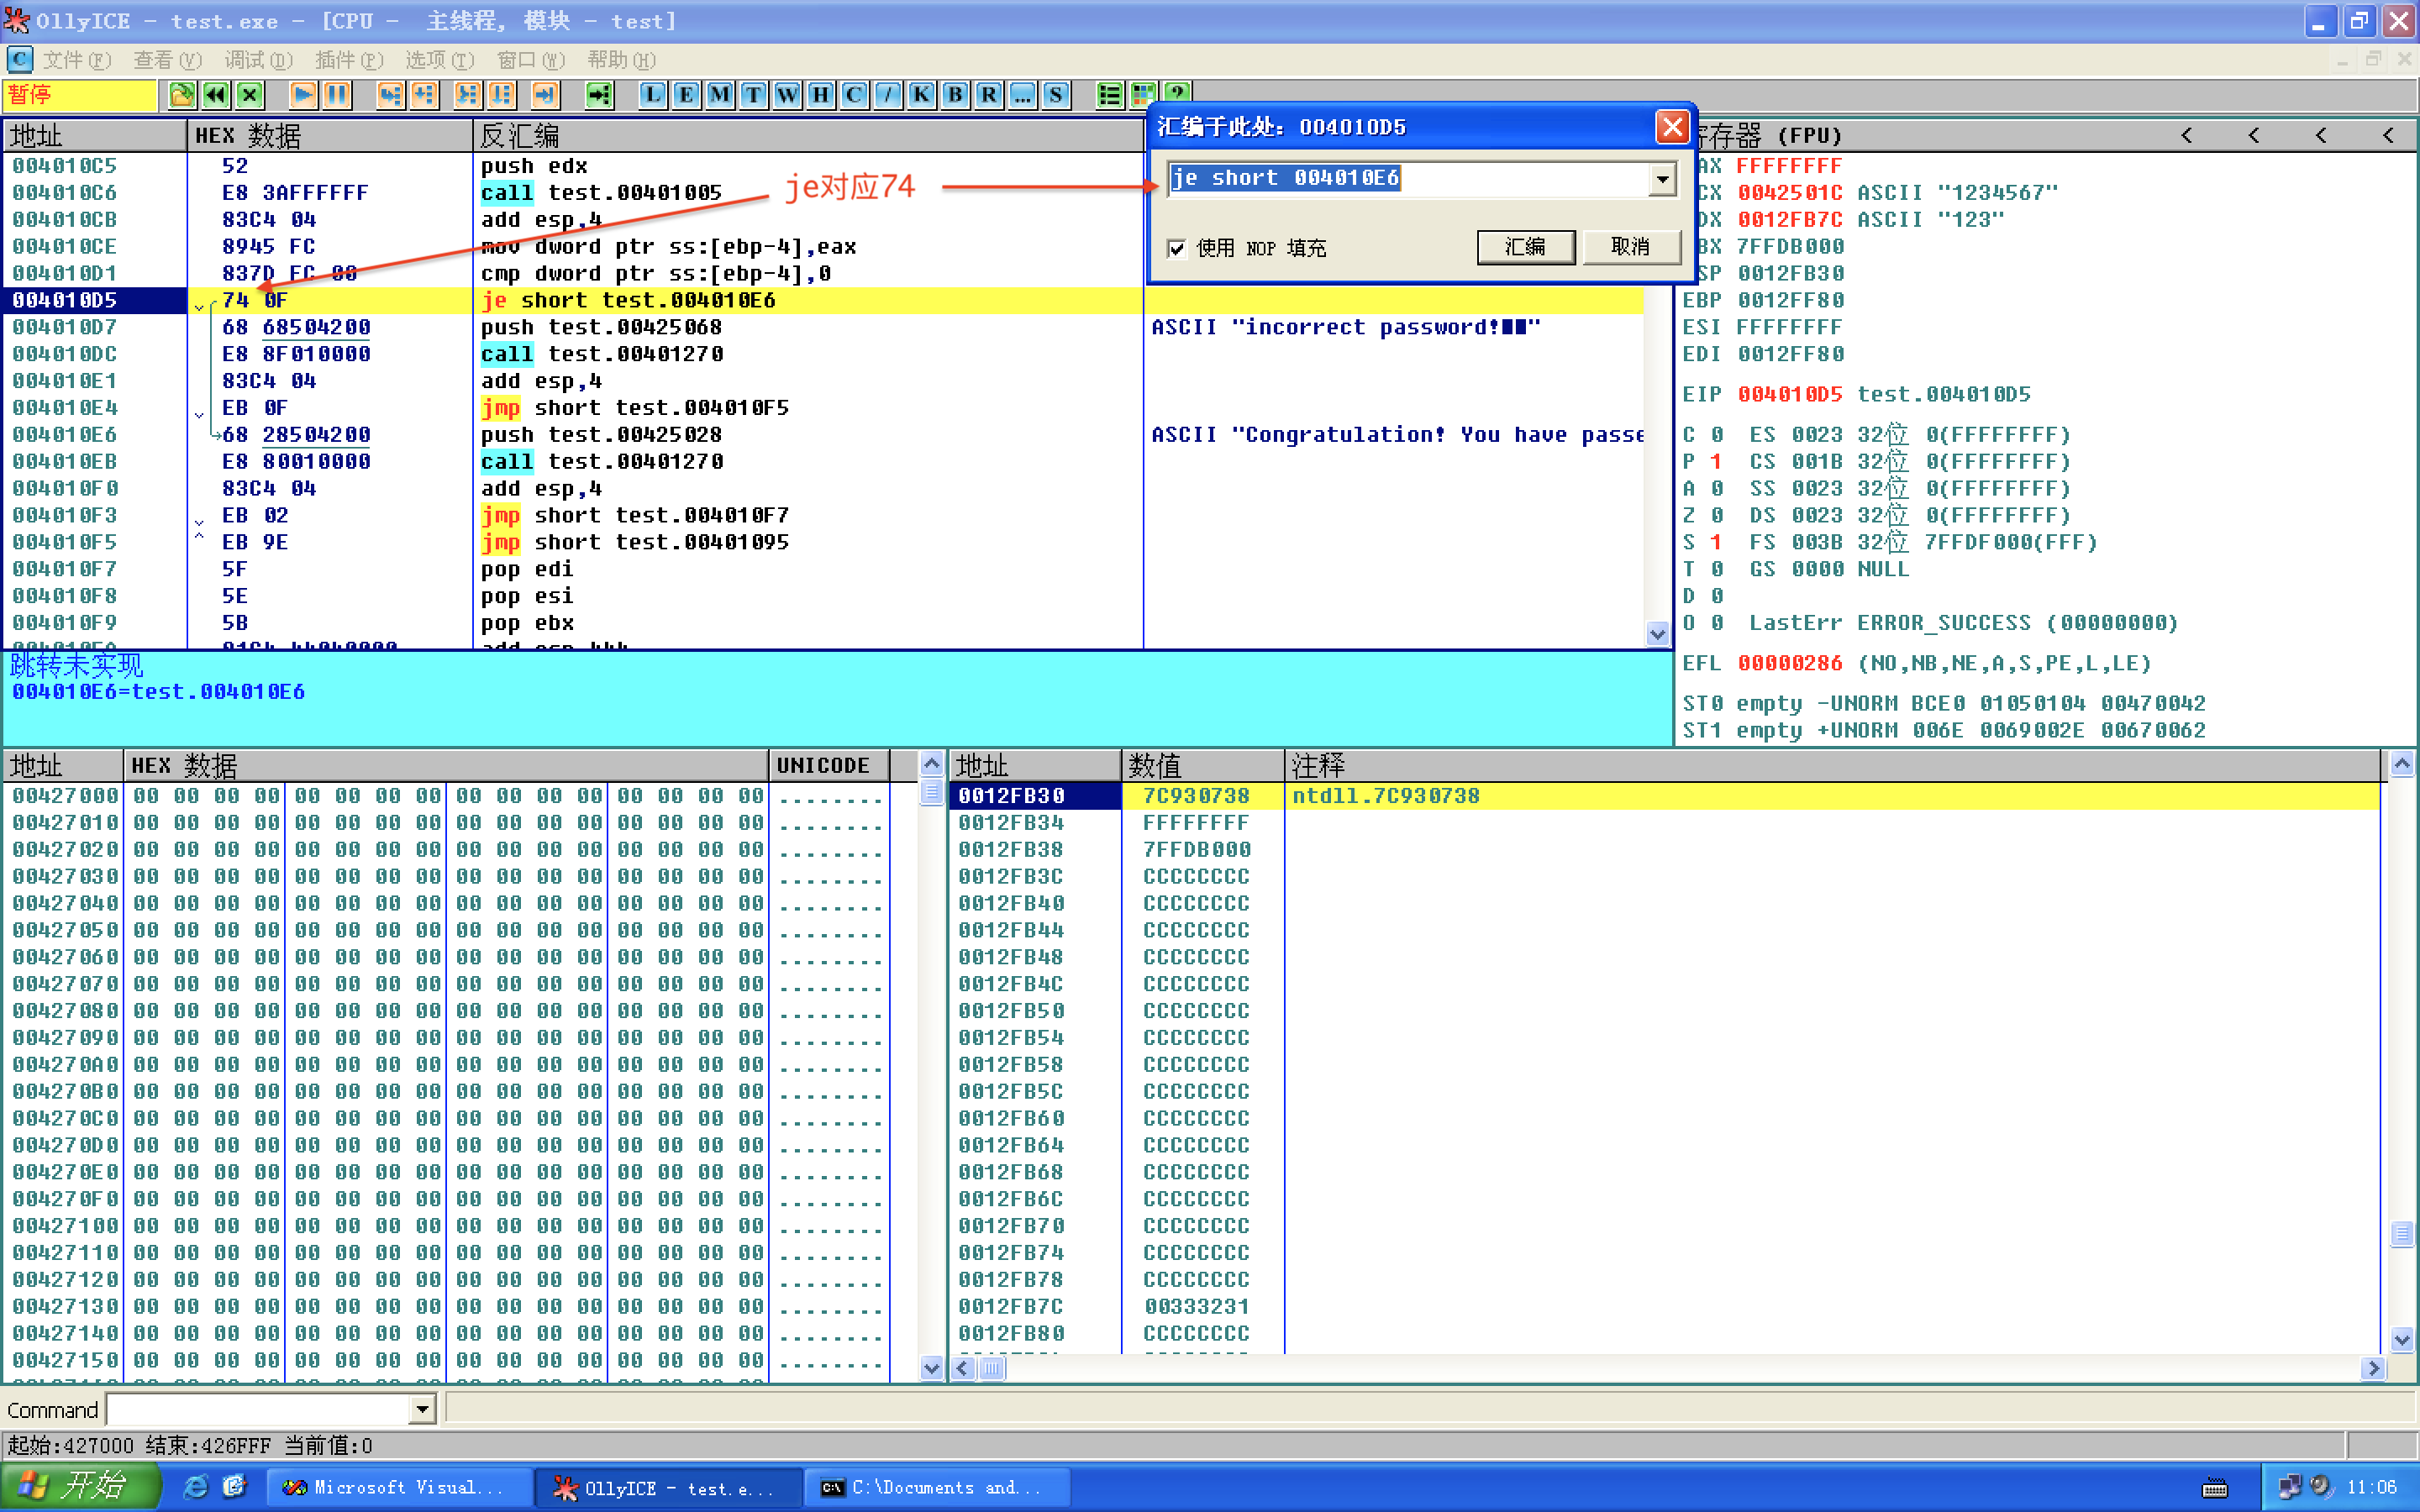Open the 插件(P) menu
2420x1512 pixels.
click(x=349, y=60)
